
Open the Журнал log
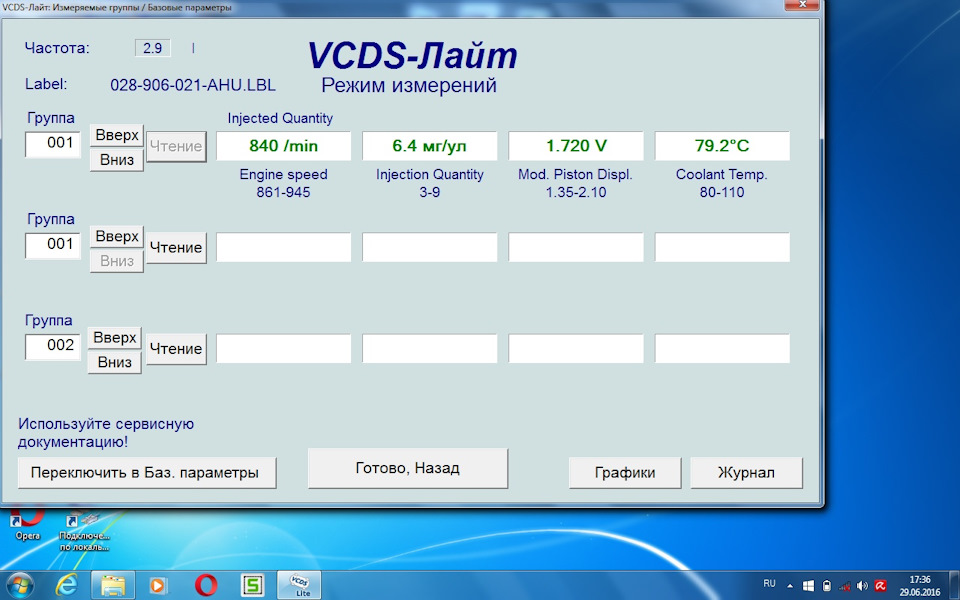[x=746, y=473]
